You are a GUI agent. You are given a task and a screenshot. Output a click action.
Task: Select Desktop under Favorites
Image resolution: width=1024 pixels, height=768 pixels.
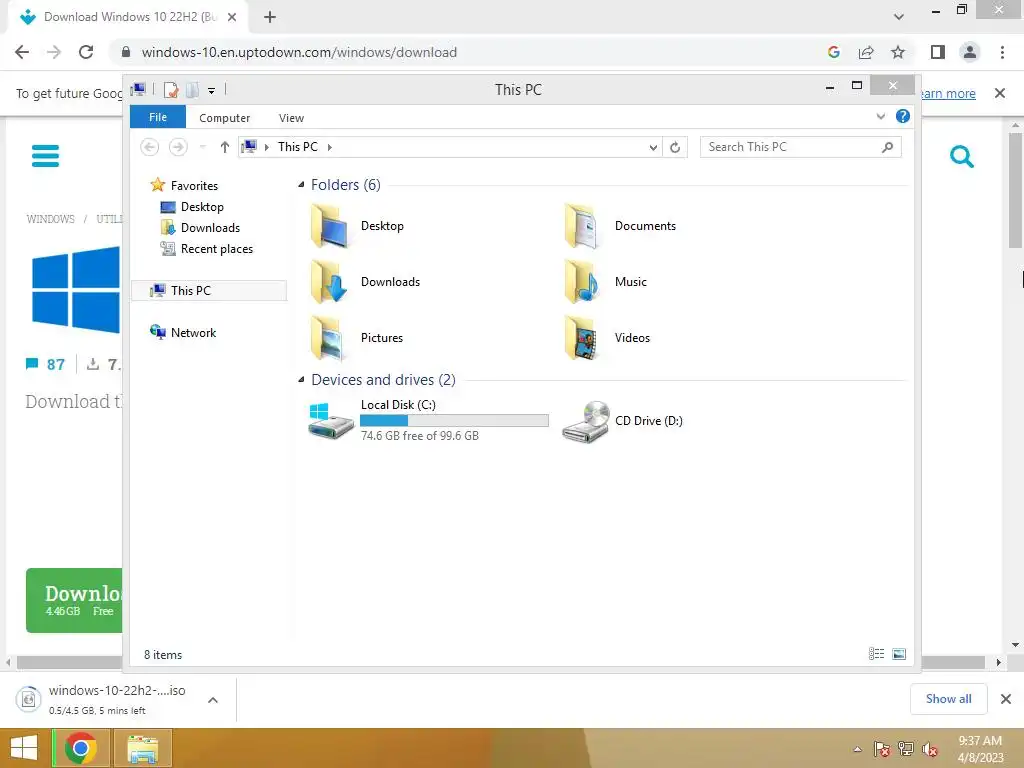click(x=192, y=207)
